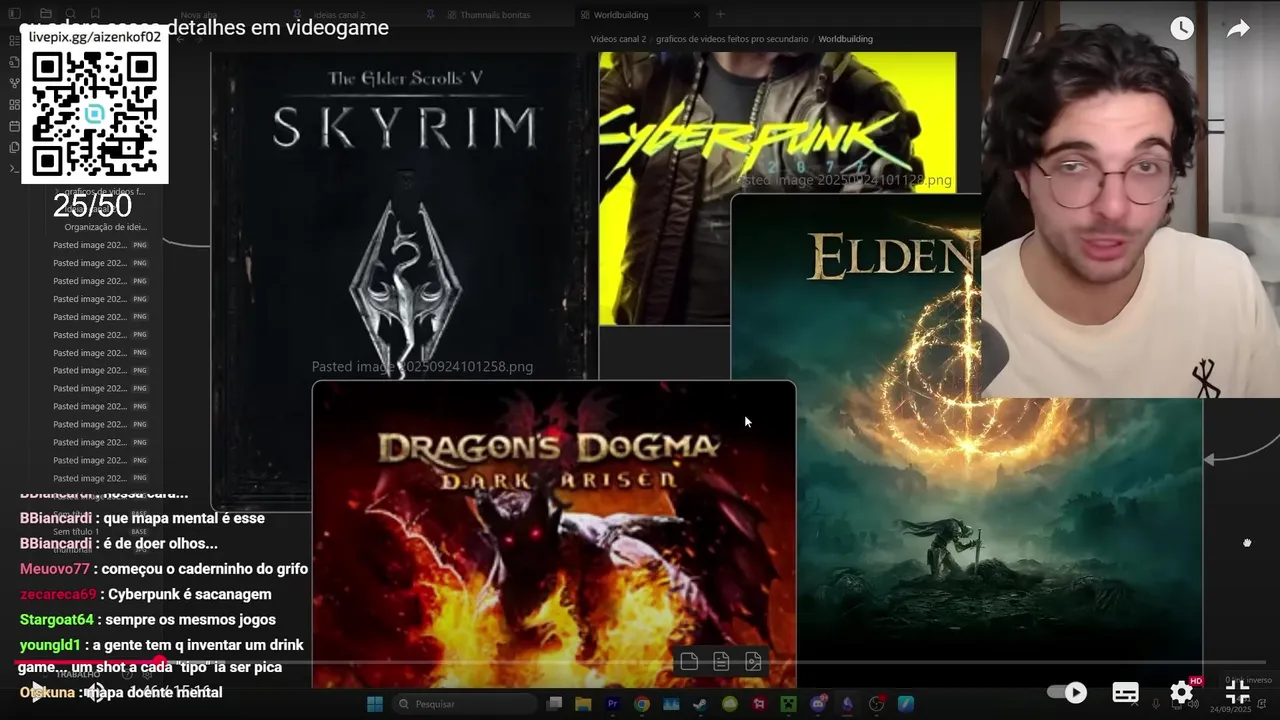The image size is (1280, 720).
Task: Select the Dragon's Dogma Dark Arisen card
Action: tap(554, 535)
